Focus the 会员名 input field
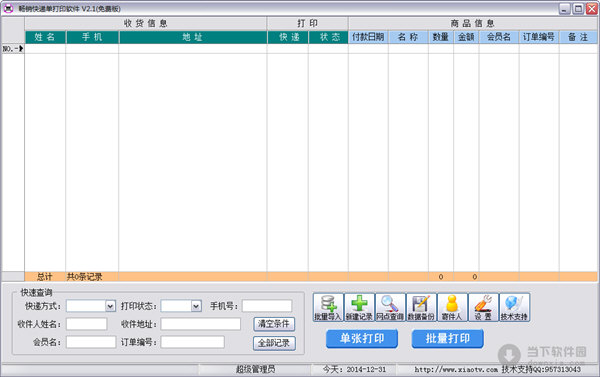Image resolution: width=600 pixels, height=377 pixels. tap(91, 342)
